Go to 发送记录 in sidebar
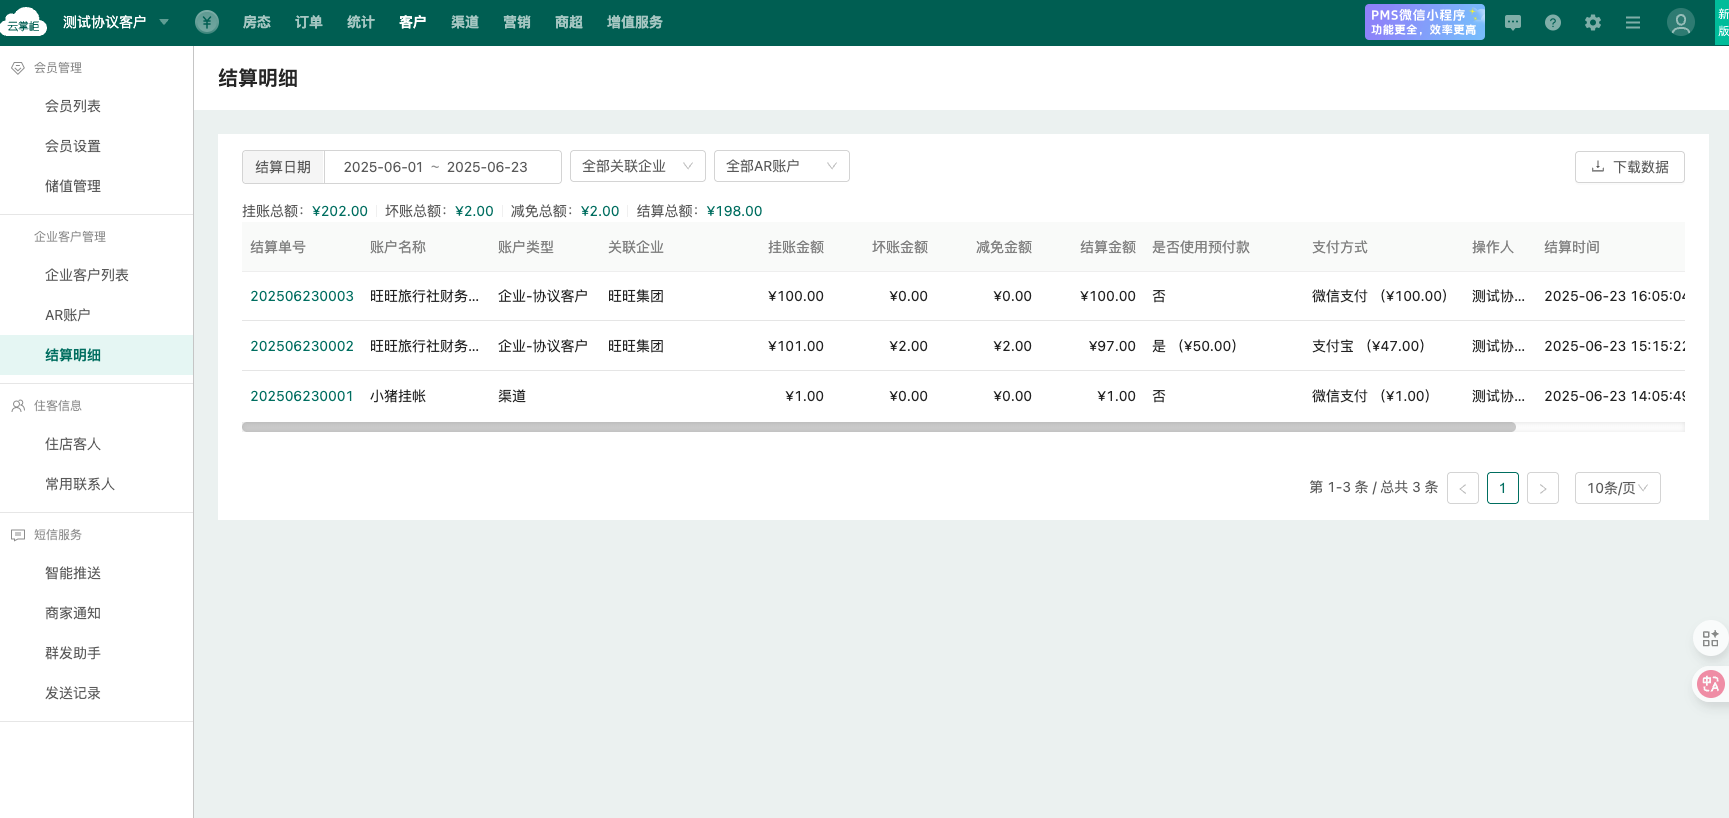 tap(73, 693)
